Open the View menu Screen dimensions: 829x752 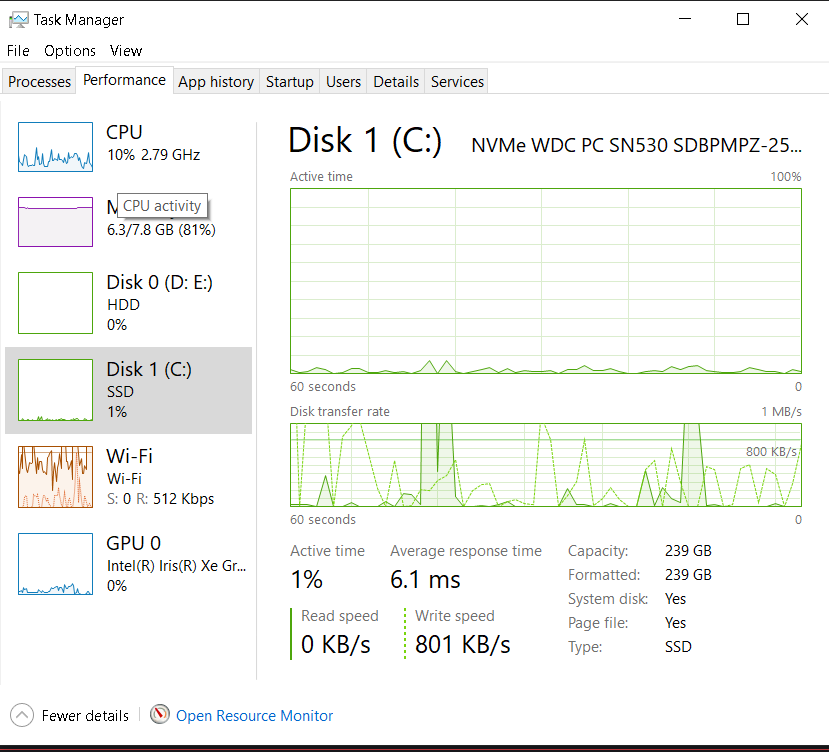point(126,51)
